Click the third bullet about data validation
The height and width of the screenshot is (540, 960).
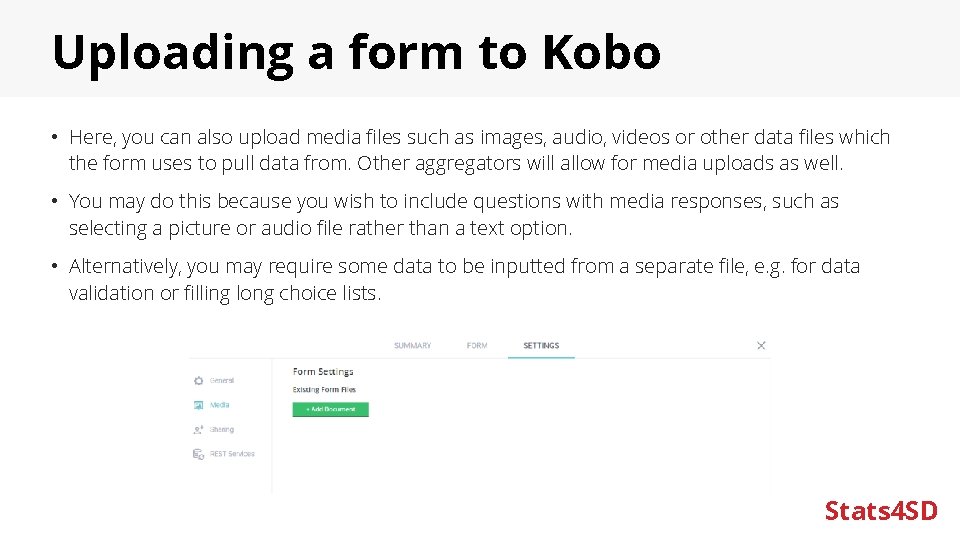point(463,279)
